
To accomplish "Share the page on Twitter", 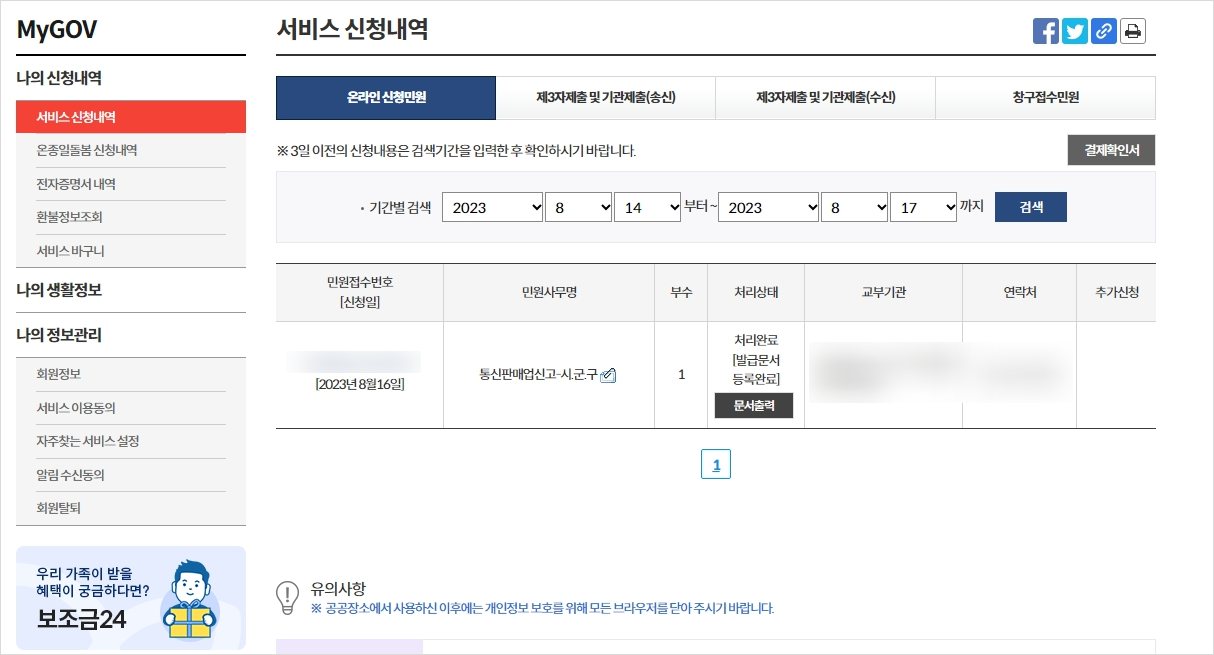I will tap(1074, 30).
